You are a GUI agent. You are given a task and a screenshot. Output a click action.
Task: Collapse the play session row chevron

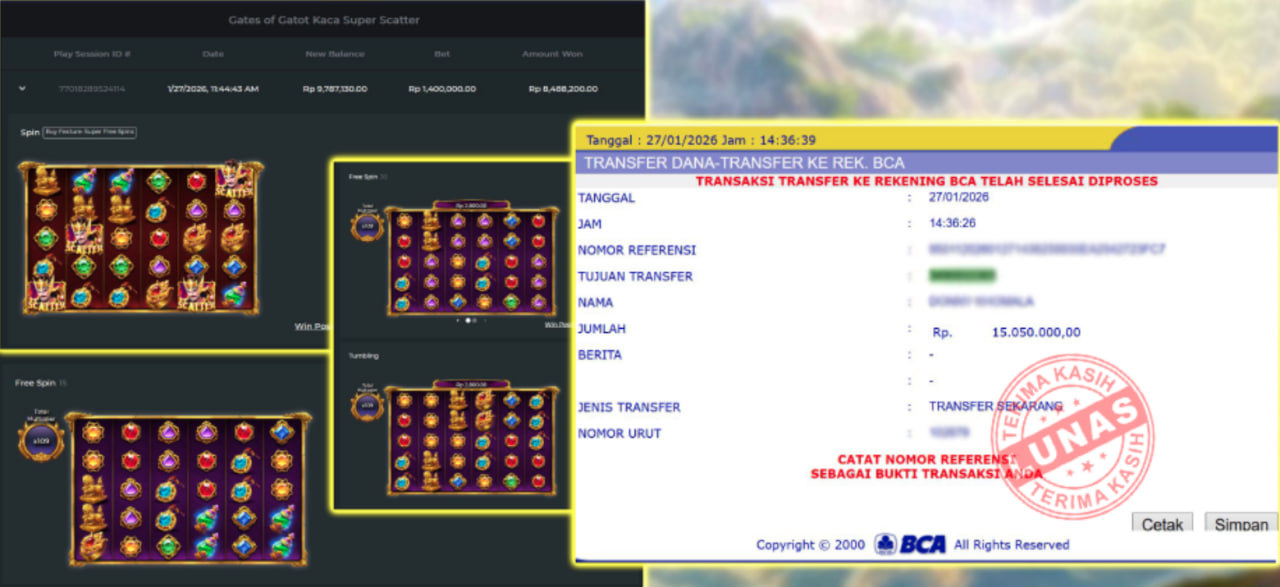(x=22, y=88)
